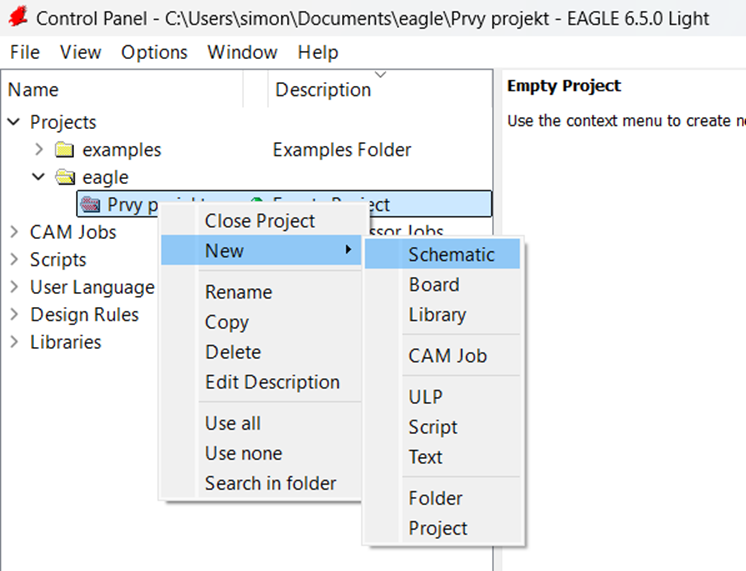
Task: Select the Design Rules tree item
Action: click(84, 315)
